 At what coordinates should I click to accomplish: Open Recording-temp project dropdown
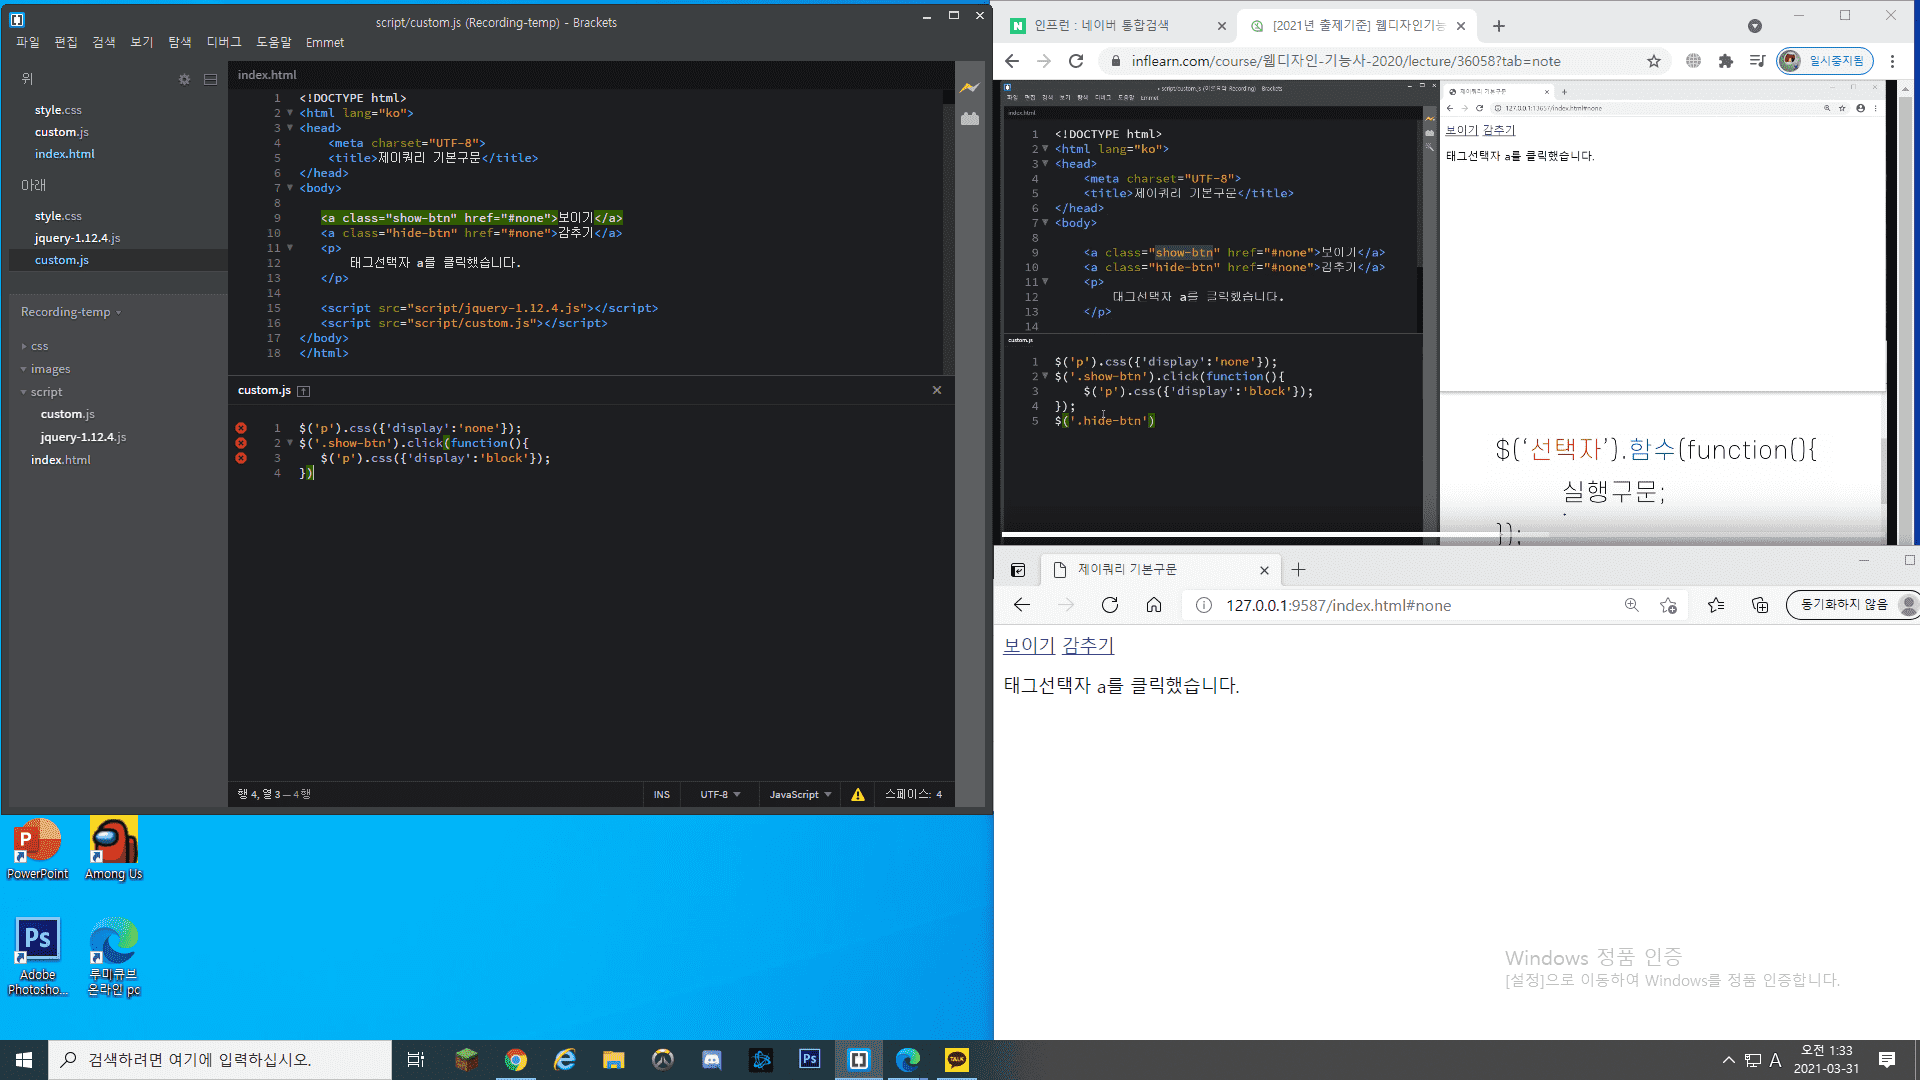[71, 312]
